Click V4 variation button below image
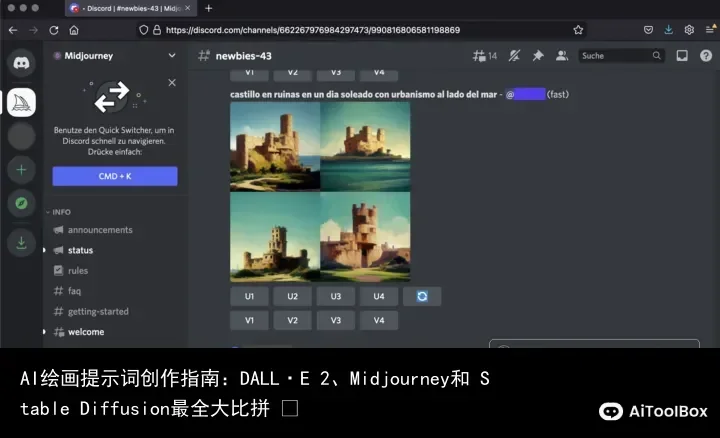720x438 pixels. pos(379,320)
